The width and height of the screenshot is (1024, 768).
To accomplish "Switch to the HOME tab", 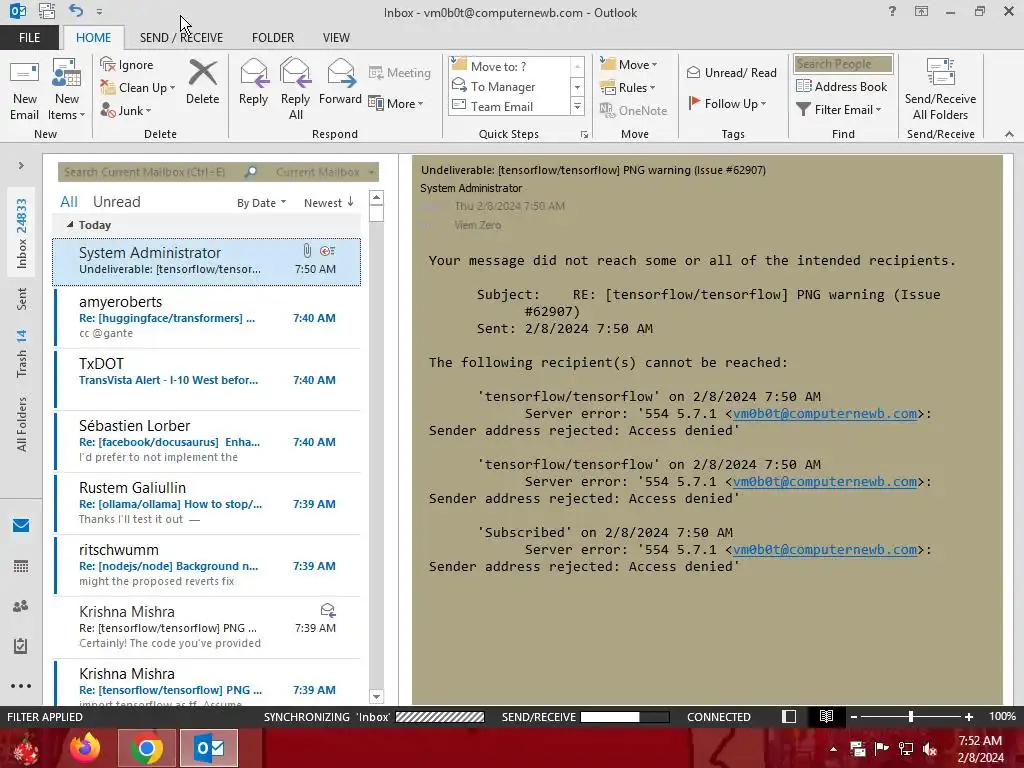I will (x=93, y=38).
